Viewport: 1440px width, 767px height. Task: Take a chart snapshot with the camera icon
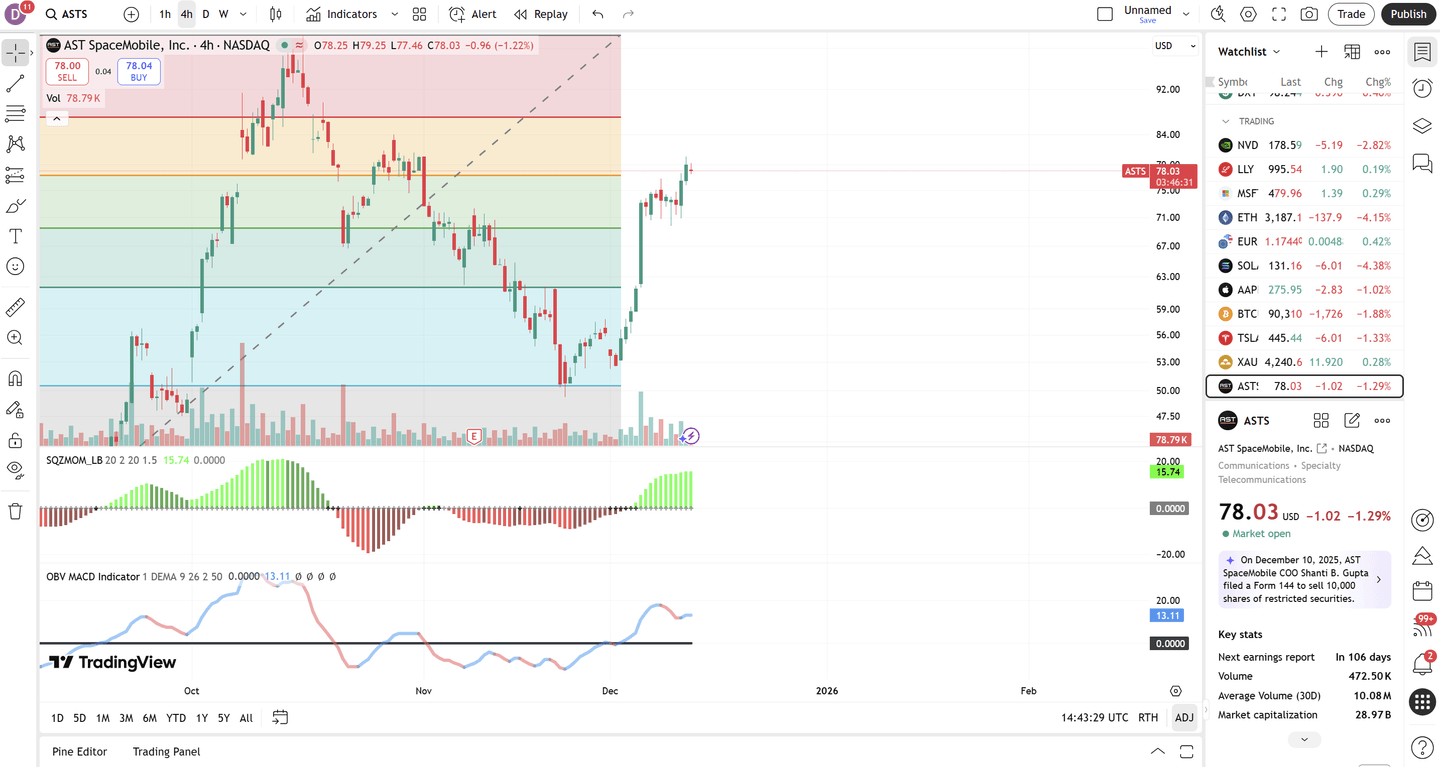click(1309, 14)
